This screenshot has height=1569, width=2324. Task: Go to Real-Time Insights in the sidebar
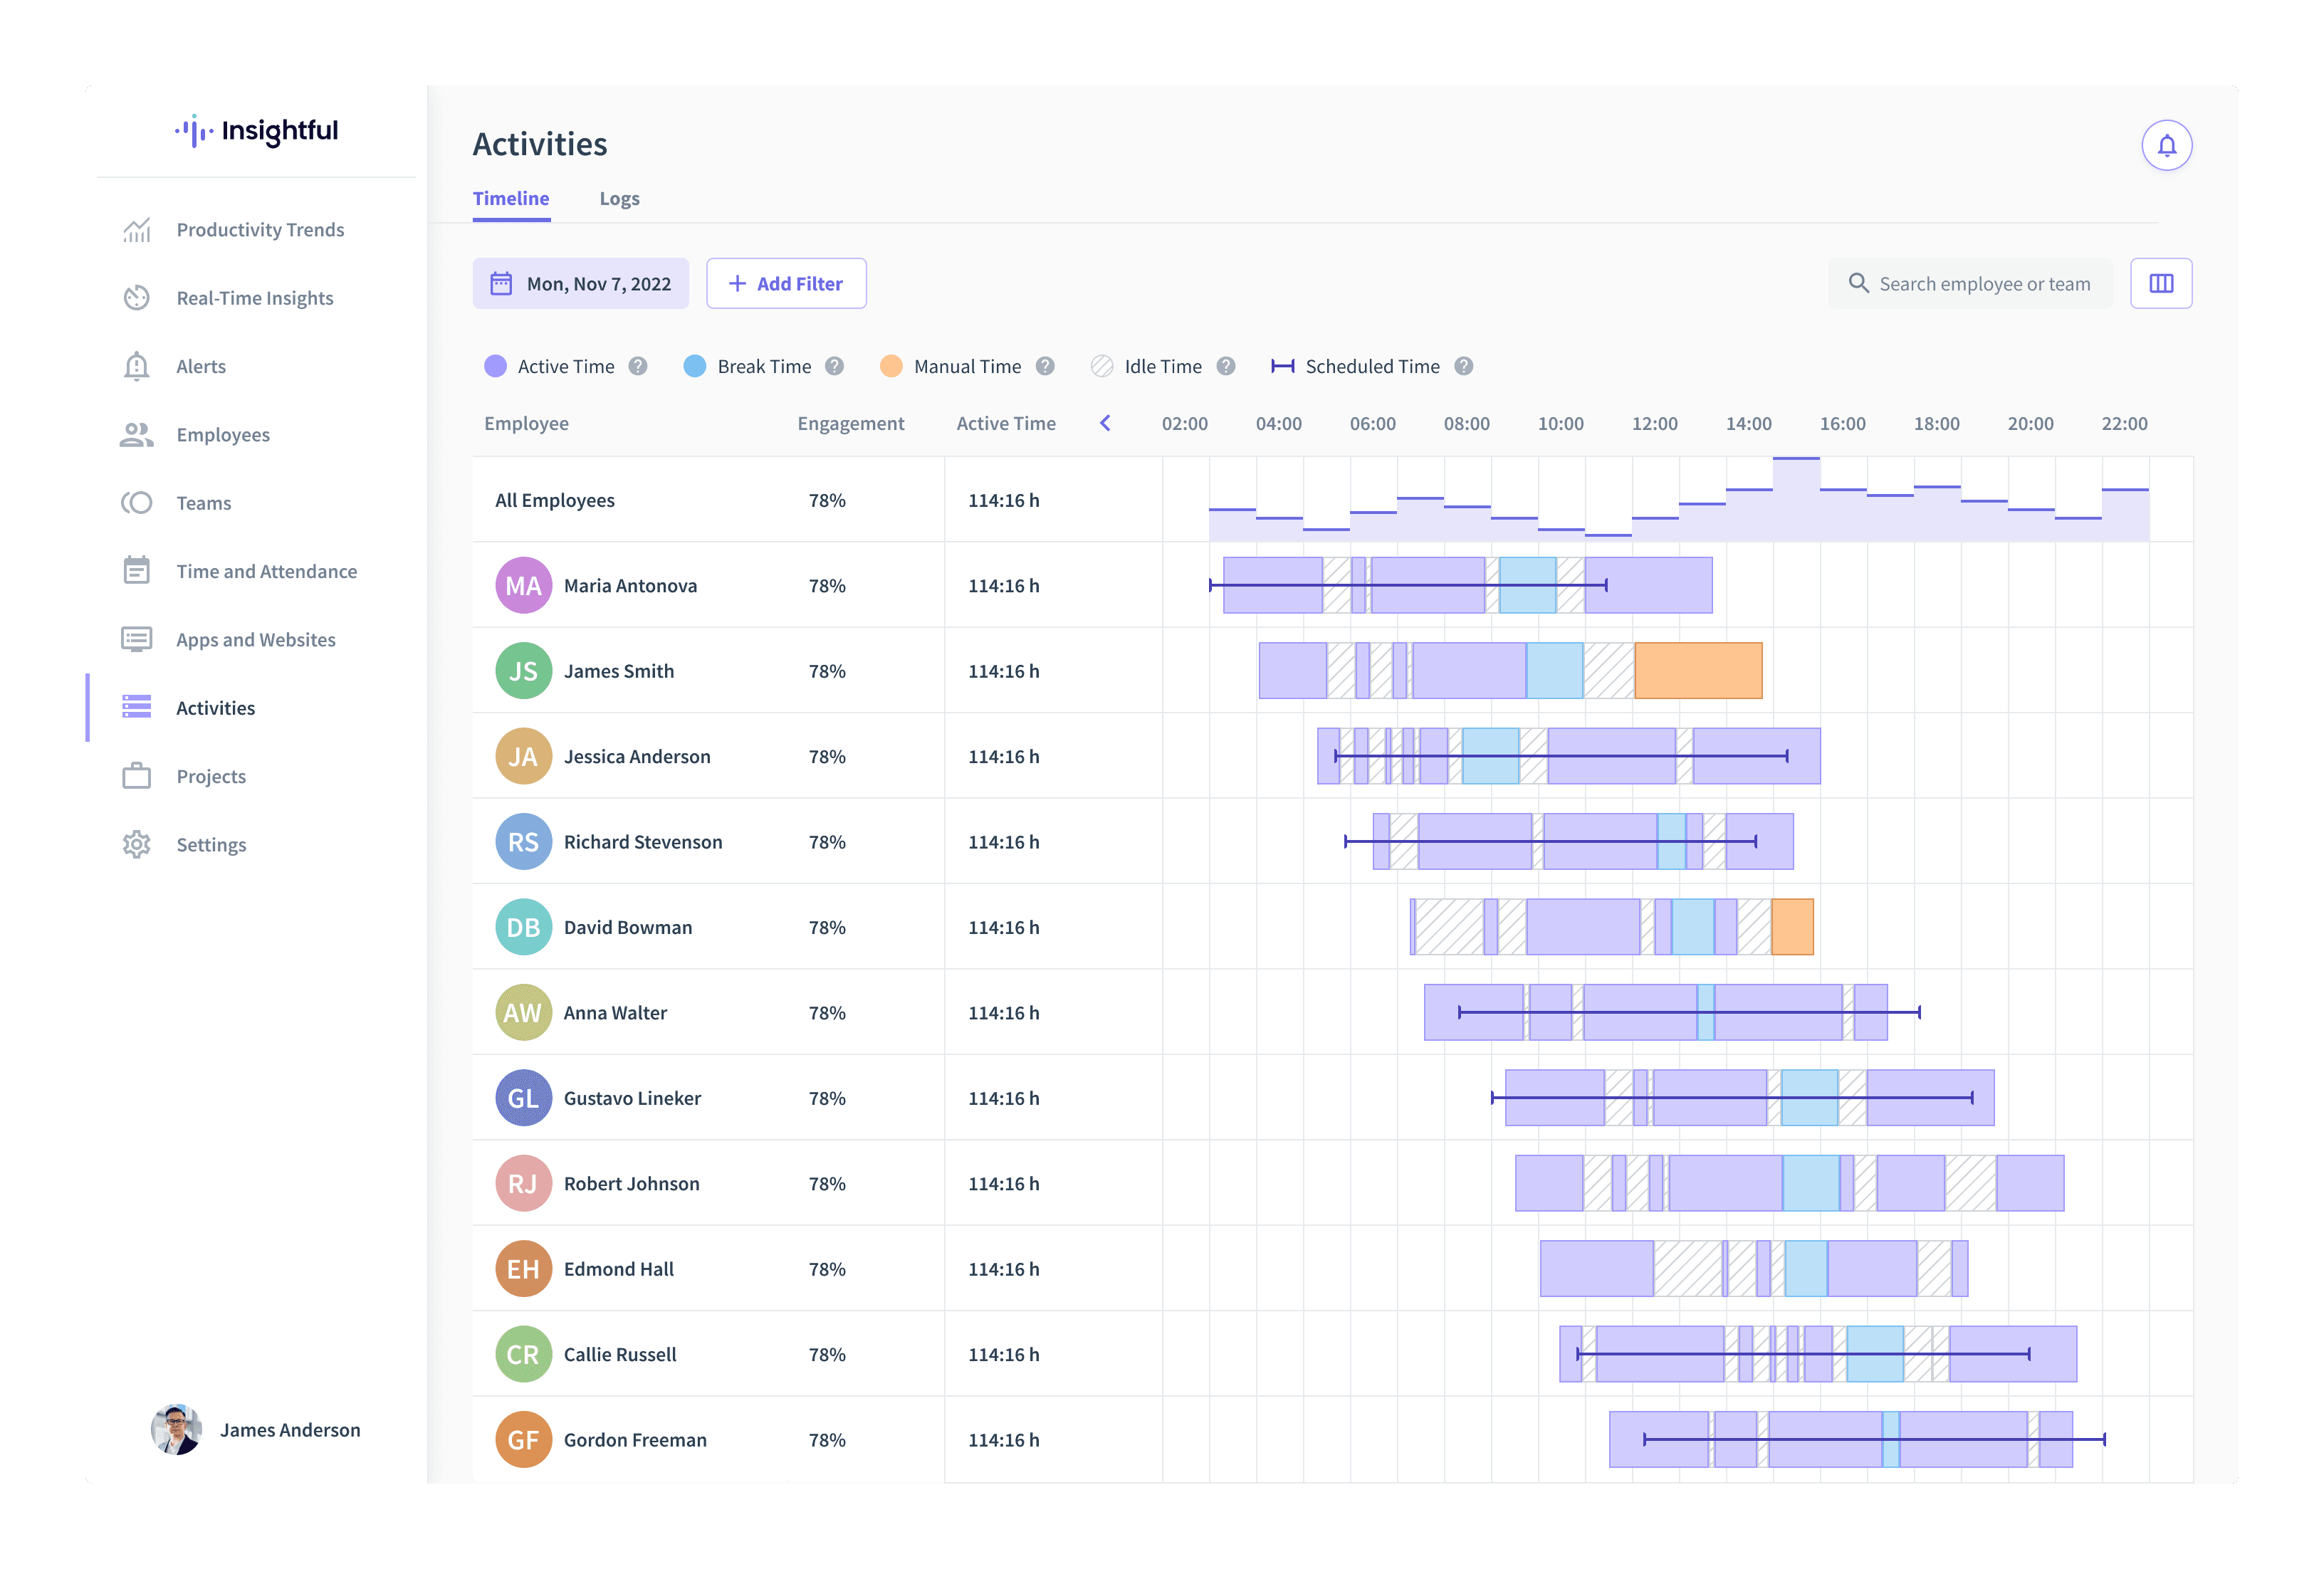(254, 298)
